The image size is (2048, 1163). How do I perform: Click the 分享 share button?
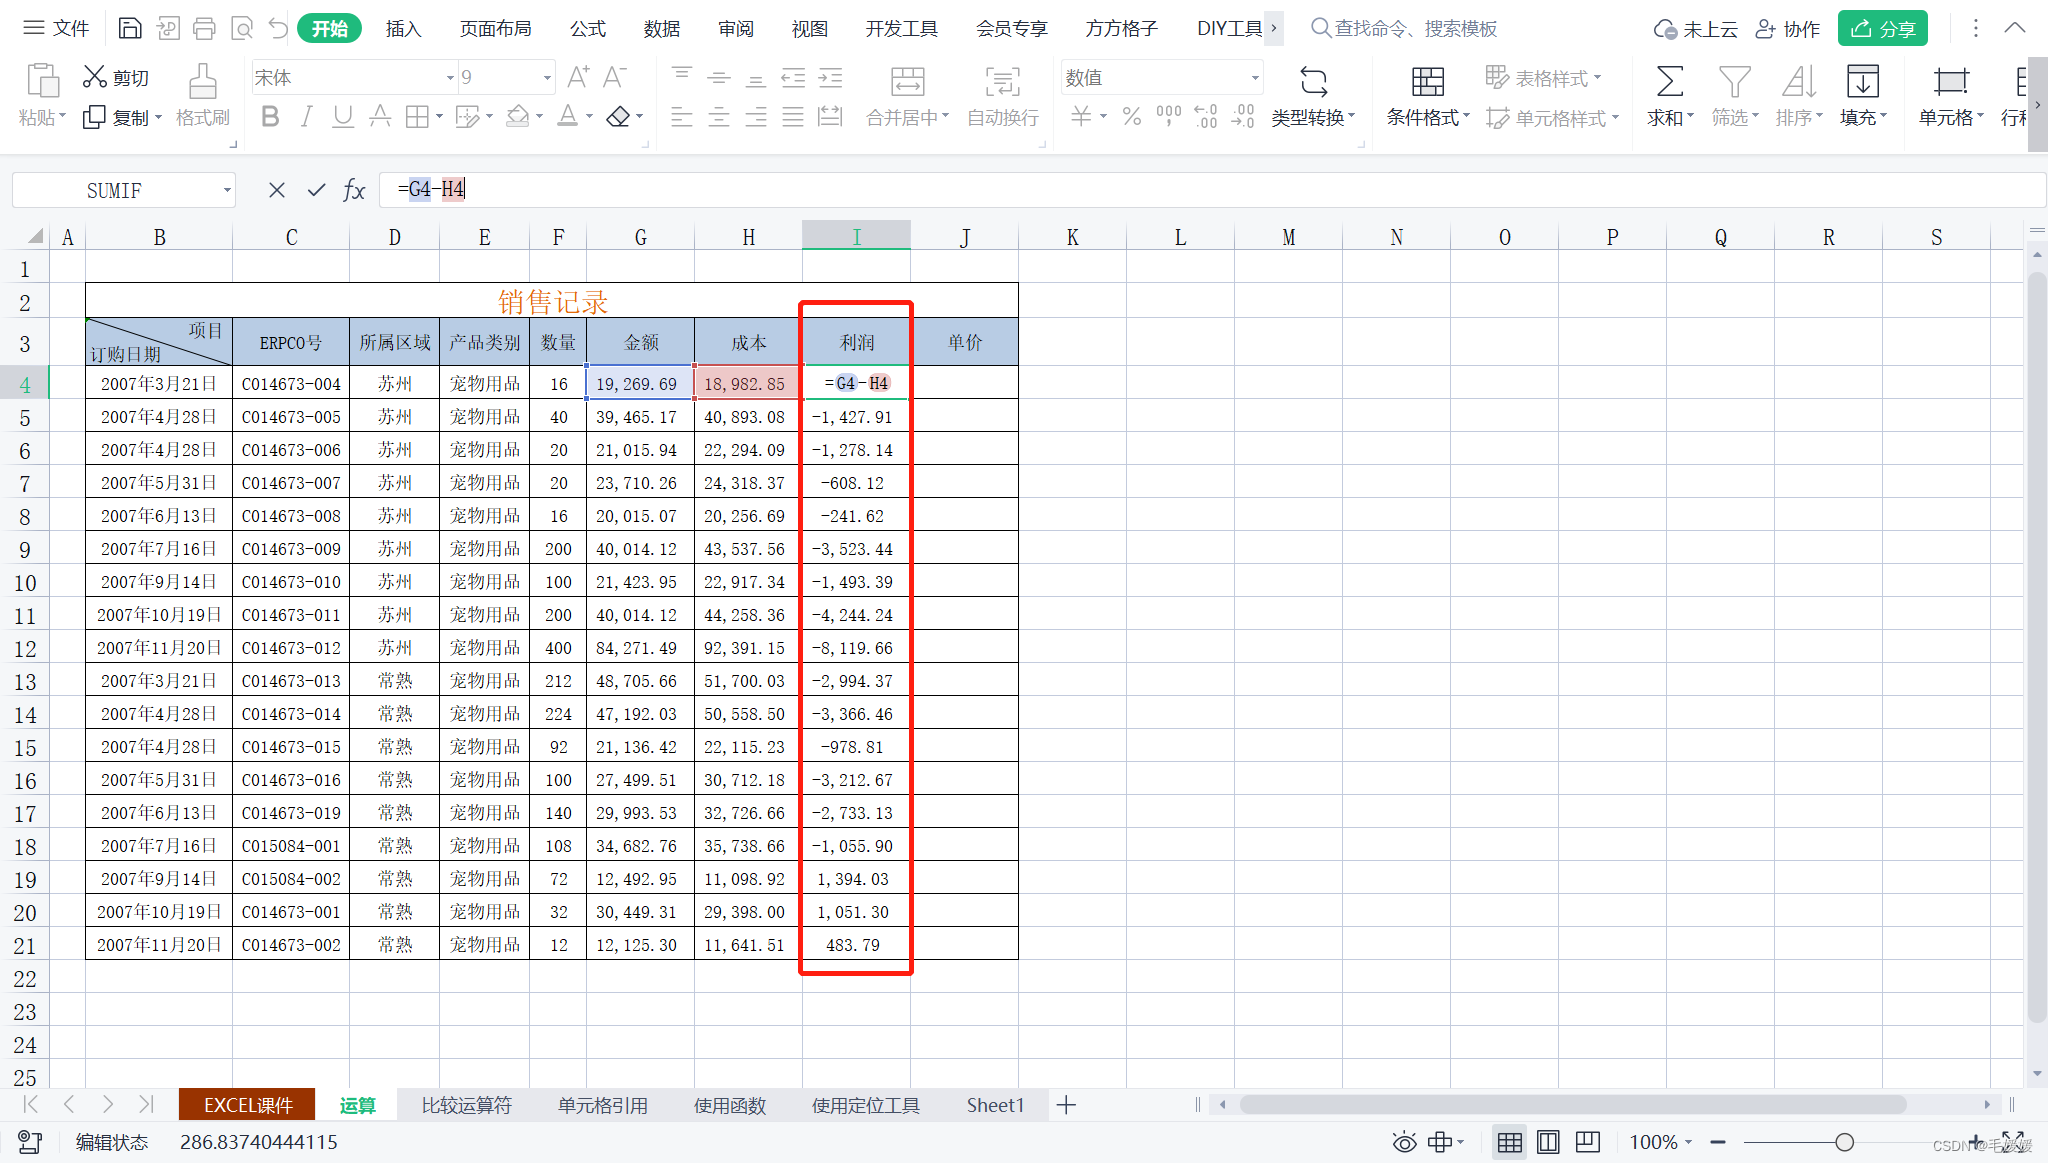1883,29
